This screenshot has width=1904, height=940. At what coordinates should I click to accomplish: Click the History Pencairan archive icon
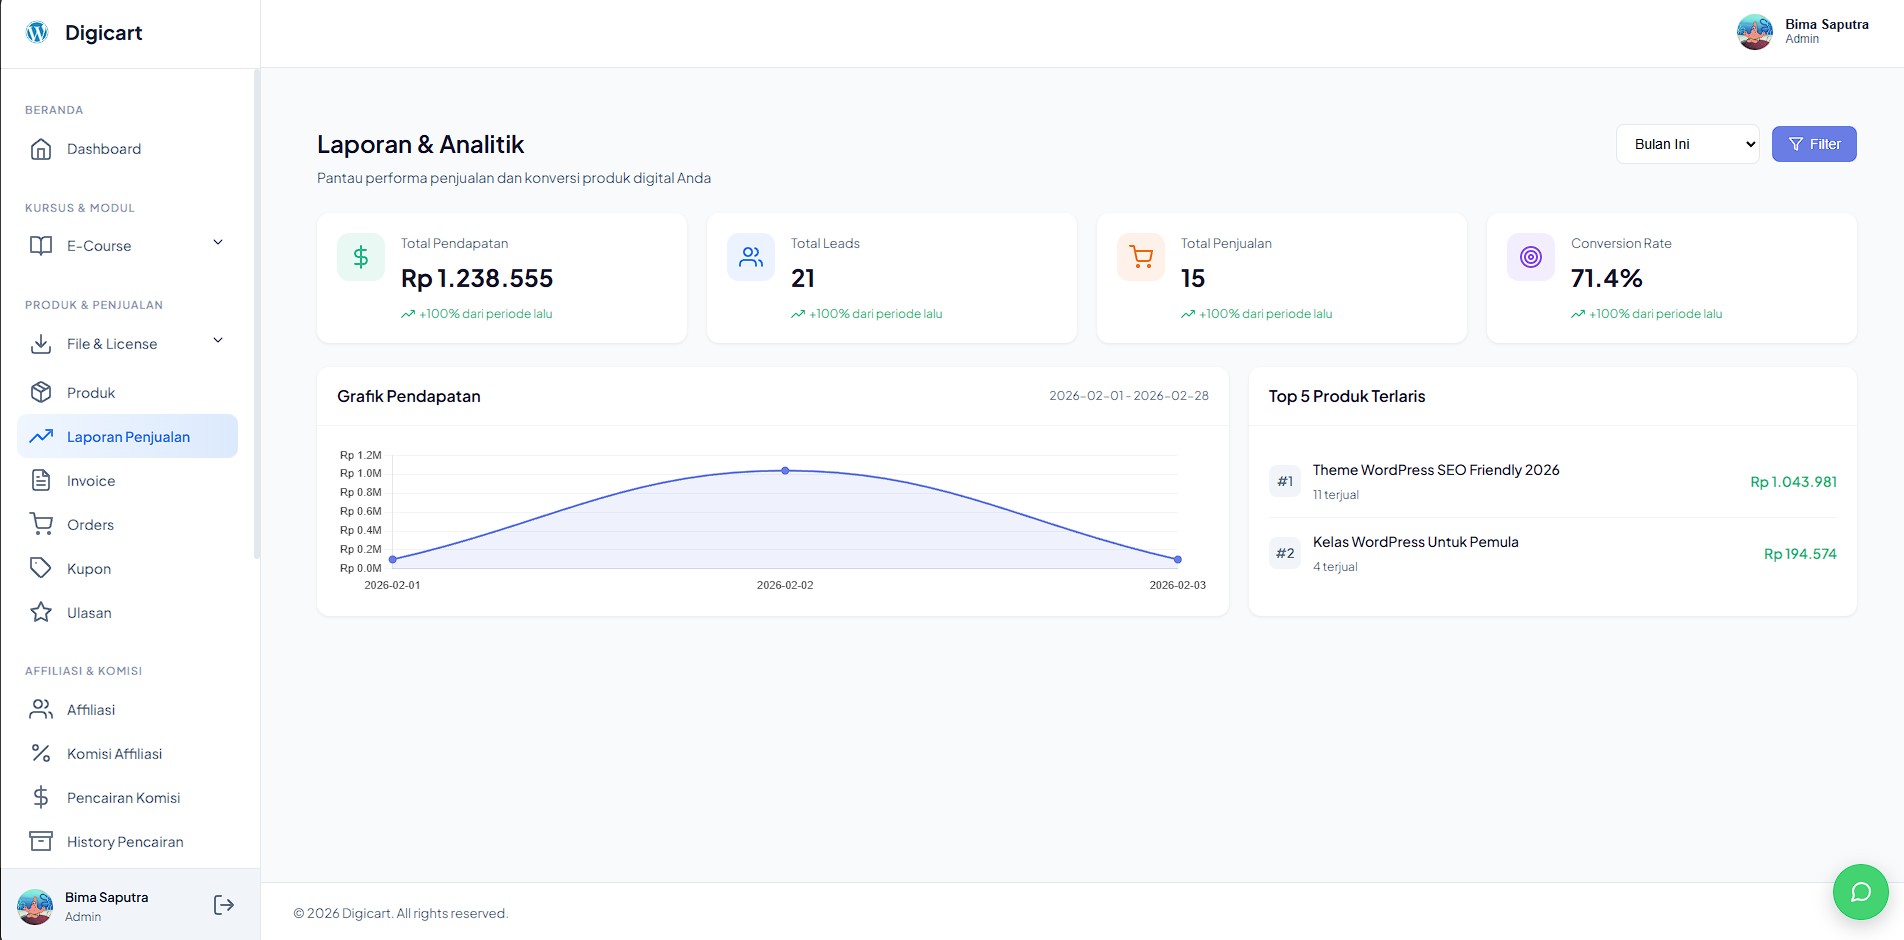(x=41, y=841)
